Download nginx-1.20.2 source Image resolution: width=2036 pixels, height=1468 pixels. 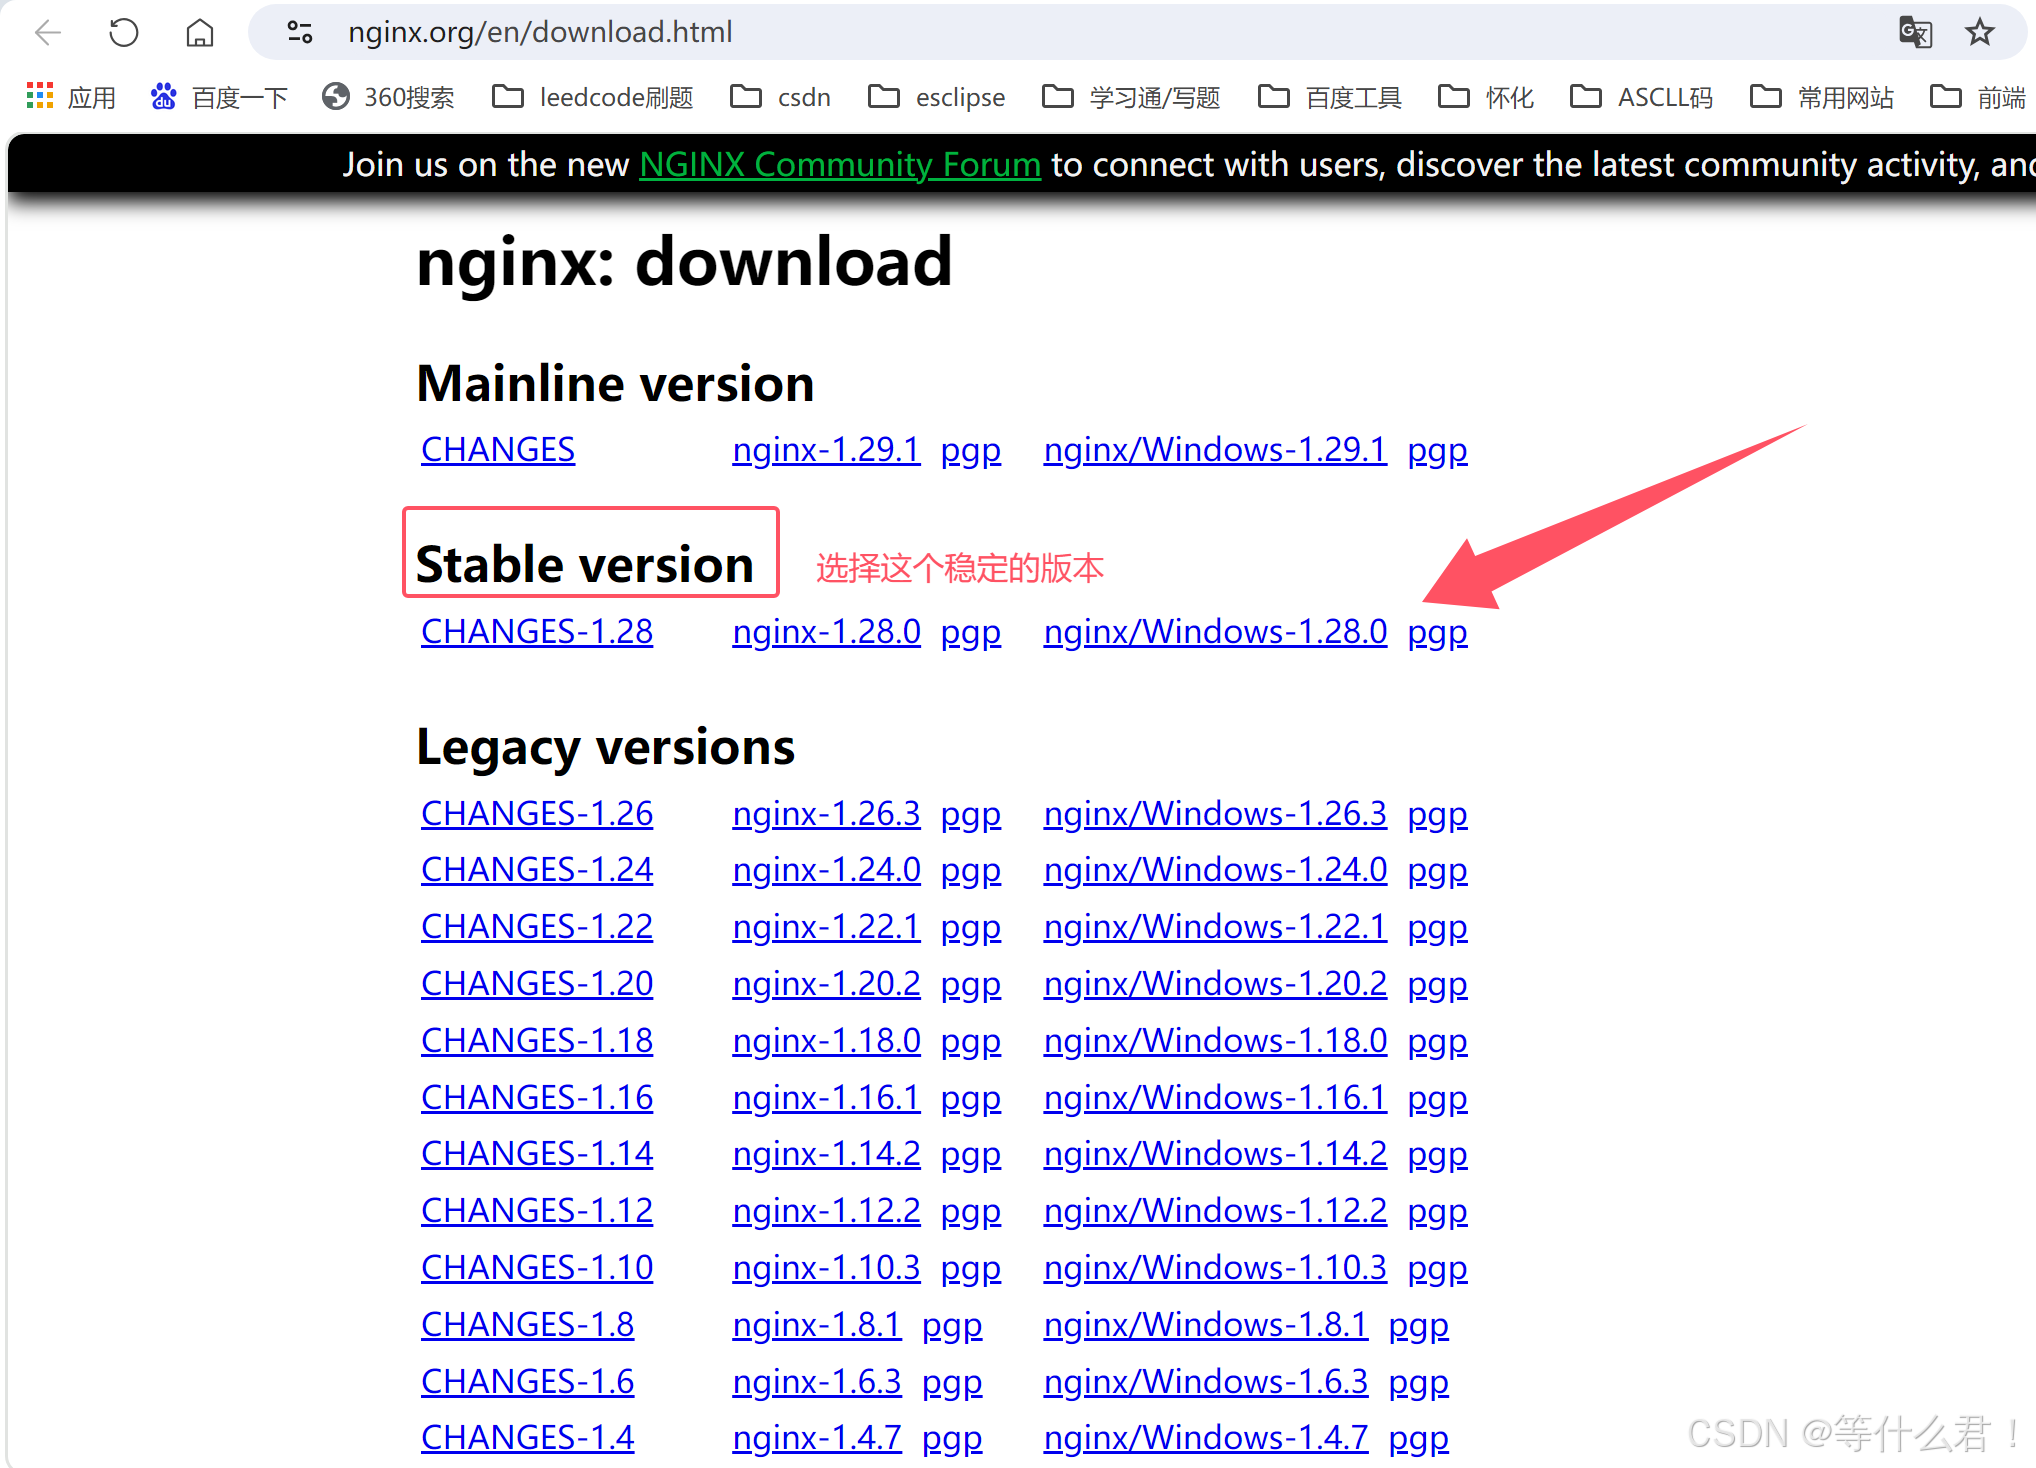coord(826,984)
